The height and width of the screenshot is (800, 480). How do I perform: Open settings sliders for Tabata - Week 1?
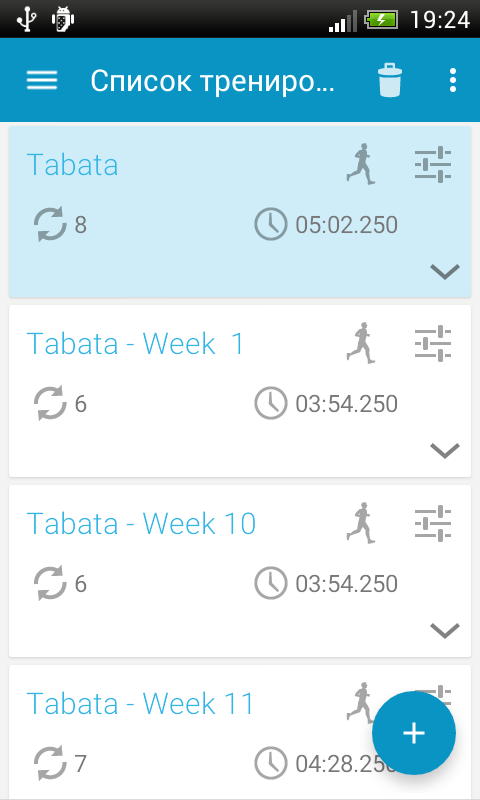[433, 343]
